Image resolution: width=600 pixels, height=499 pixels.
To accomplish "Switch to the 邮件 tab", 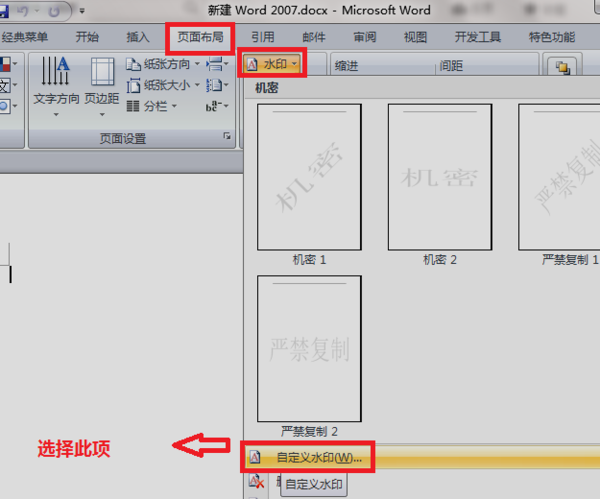I will (x=314, y=37).
